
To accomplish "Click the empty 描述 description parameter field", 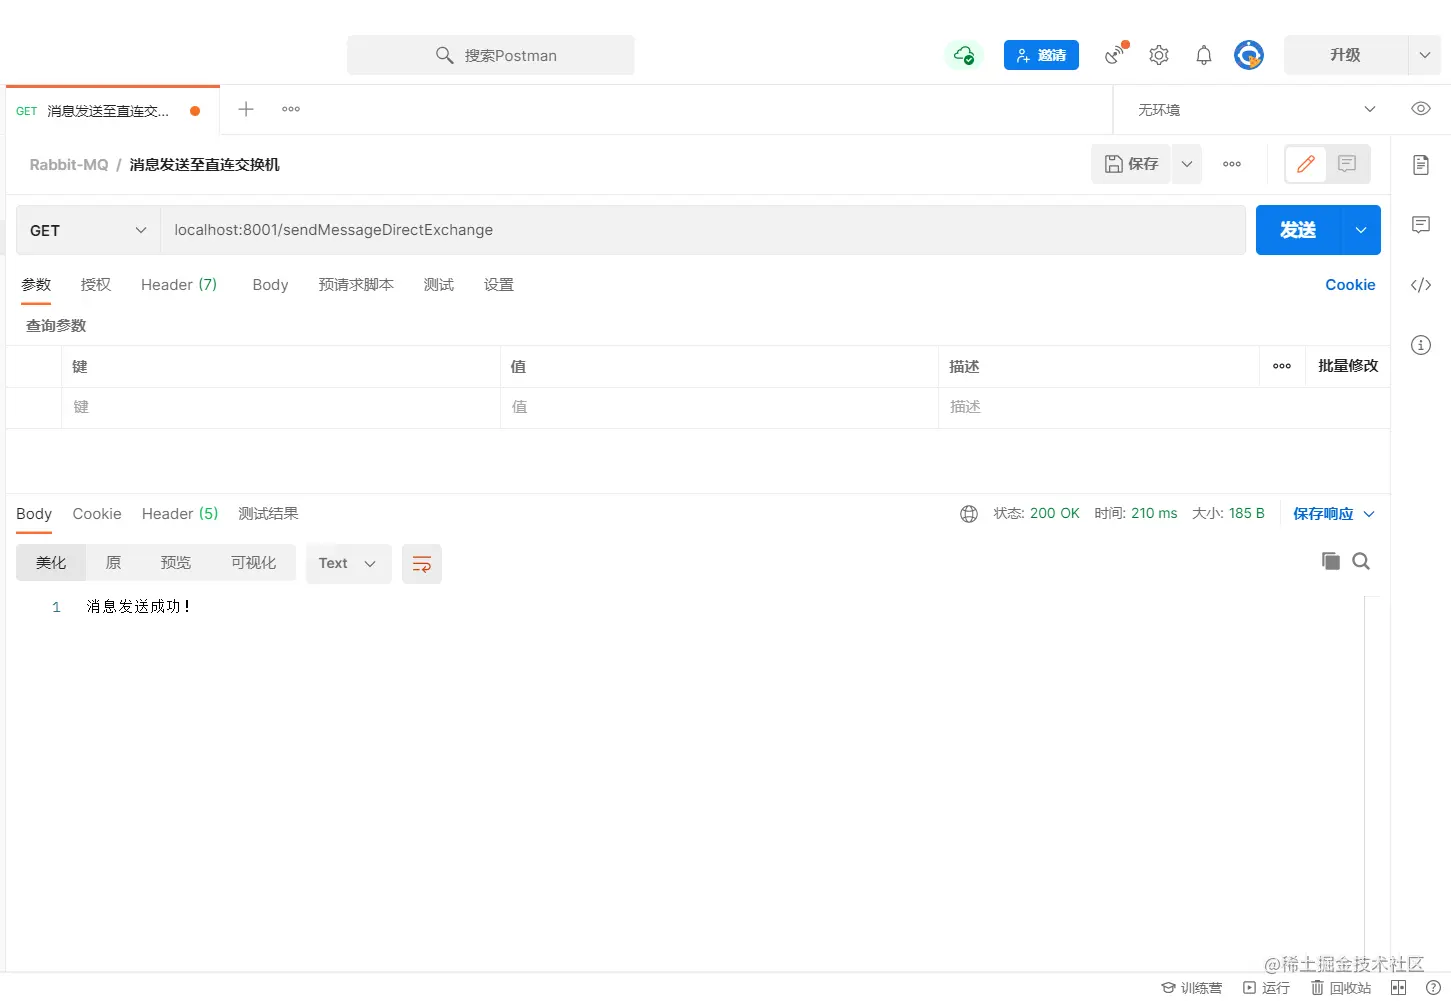I will (x=1164, y=408).
